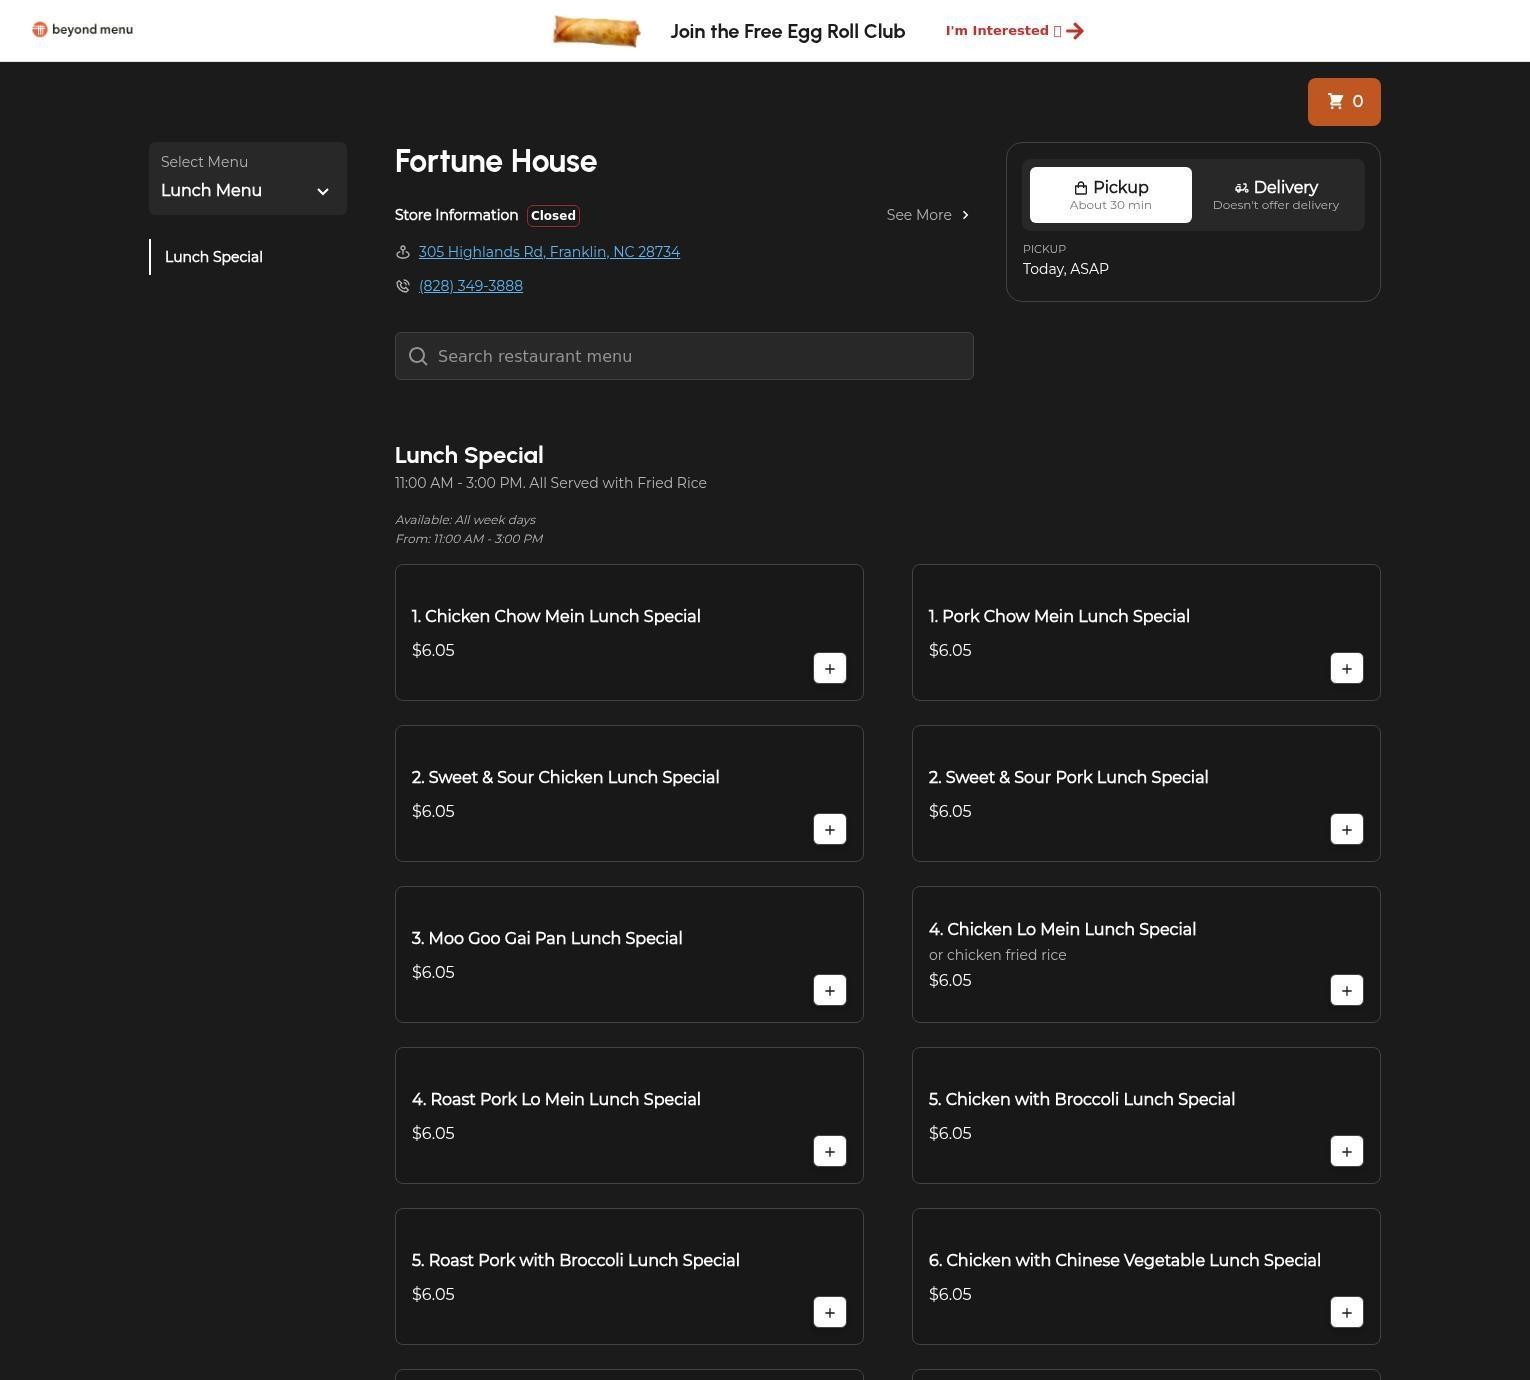Click the beyond menu logo
The width and height of the screenshot is (1530, 1380).
tap(82, 30)
